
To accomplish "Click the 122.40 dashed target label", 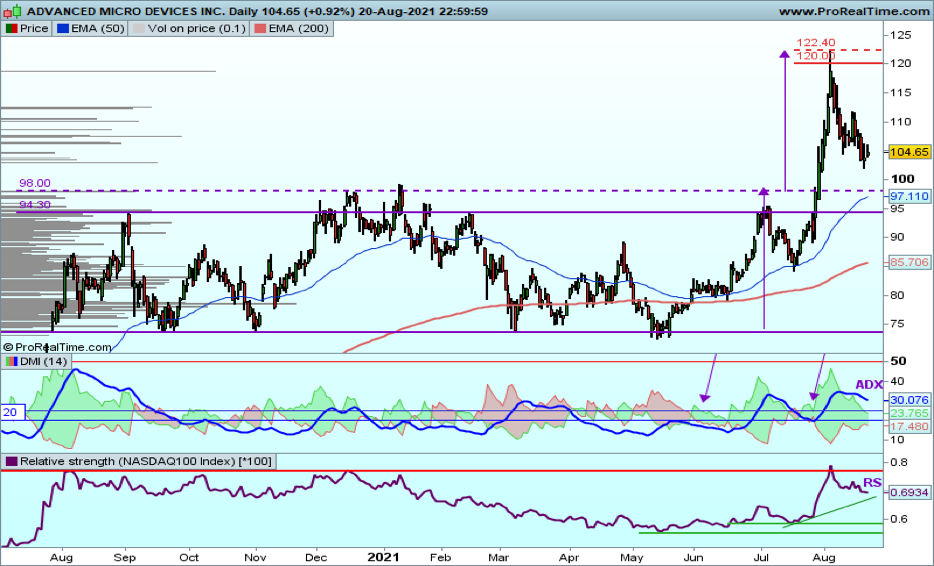I will tap(815, 42).
